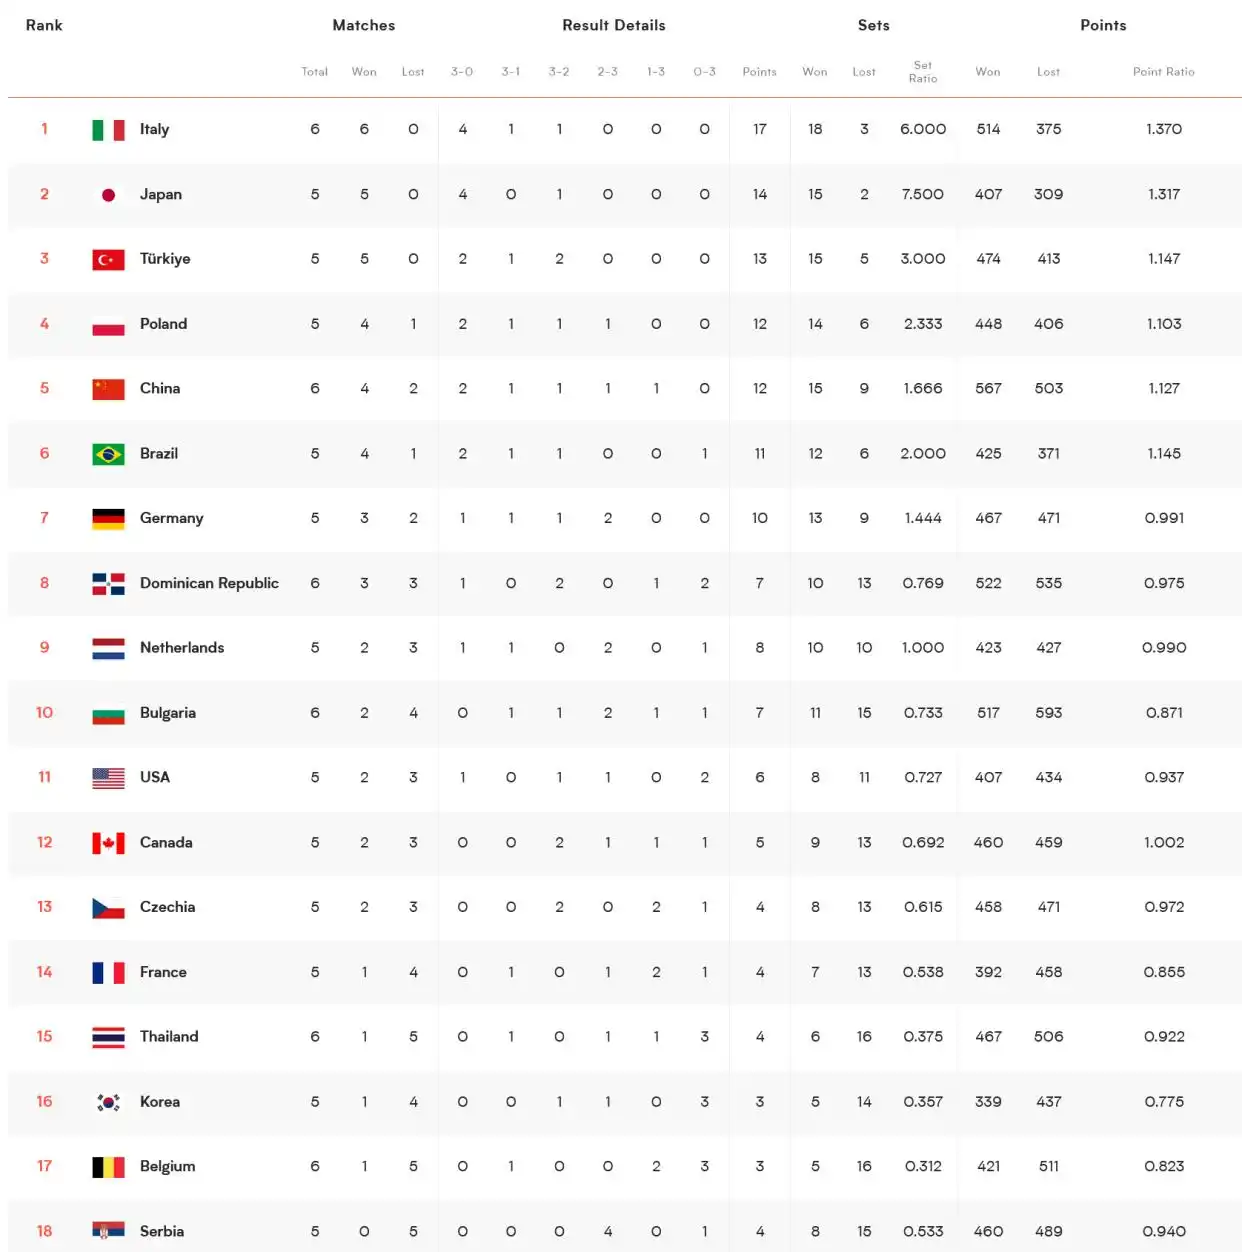Screen dimensions: 1242x1252
Task: Select the France team row name
Action: coord(163,972)
